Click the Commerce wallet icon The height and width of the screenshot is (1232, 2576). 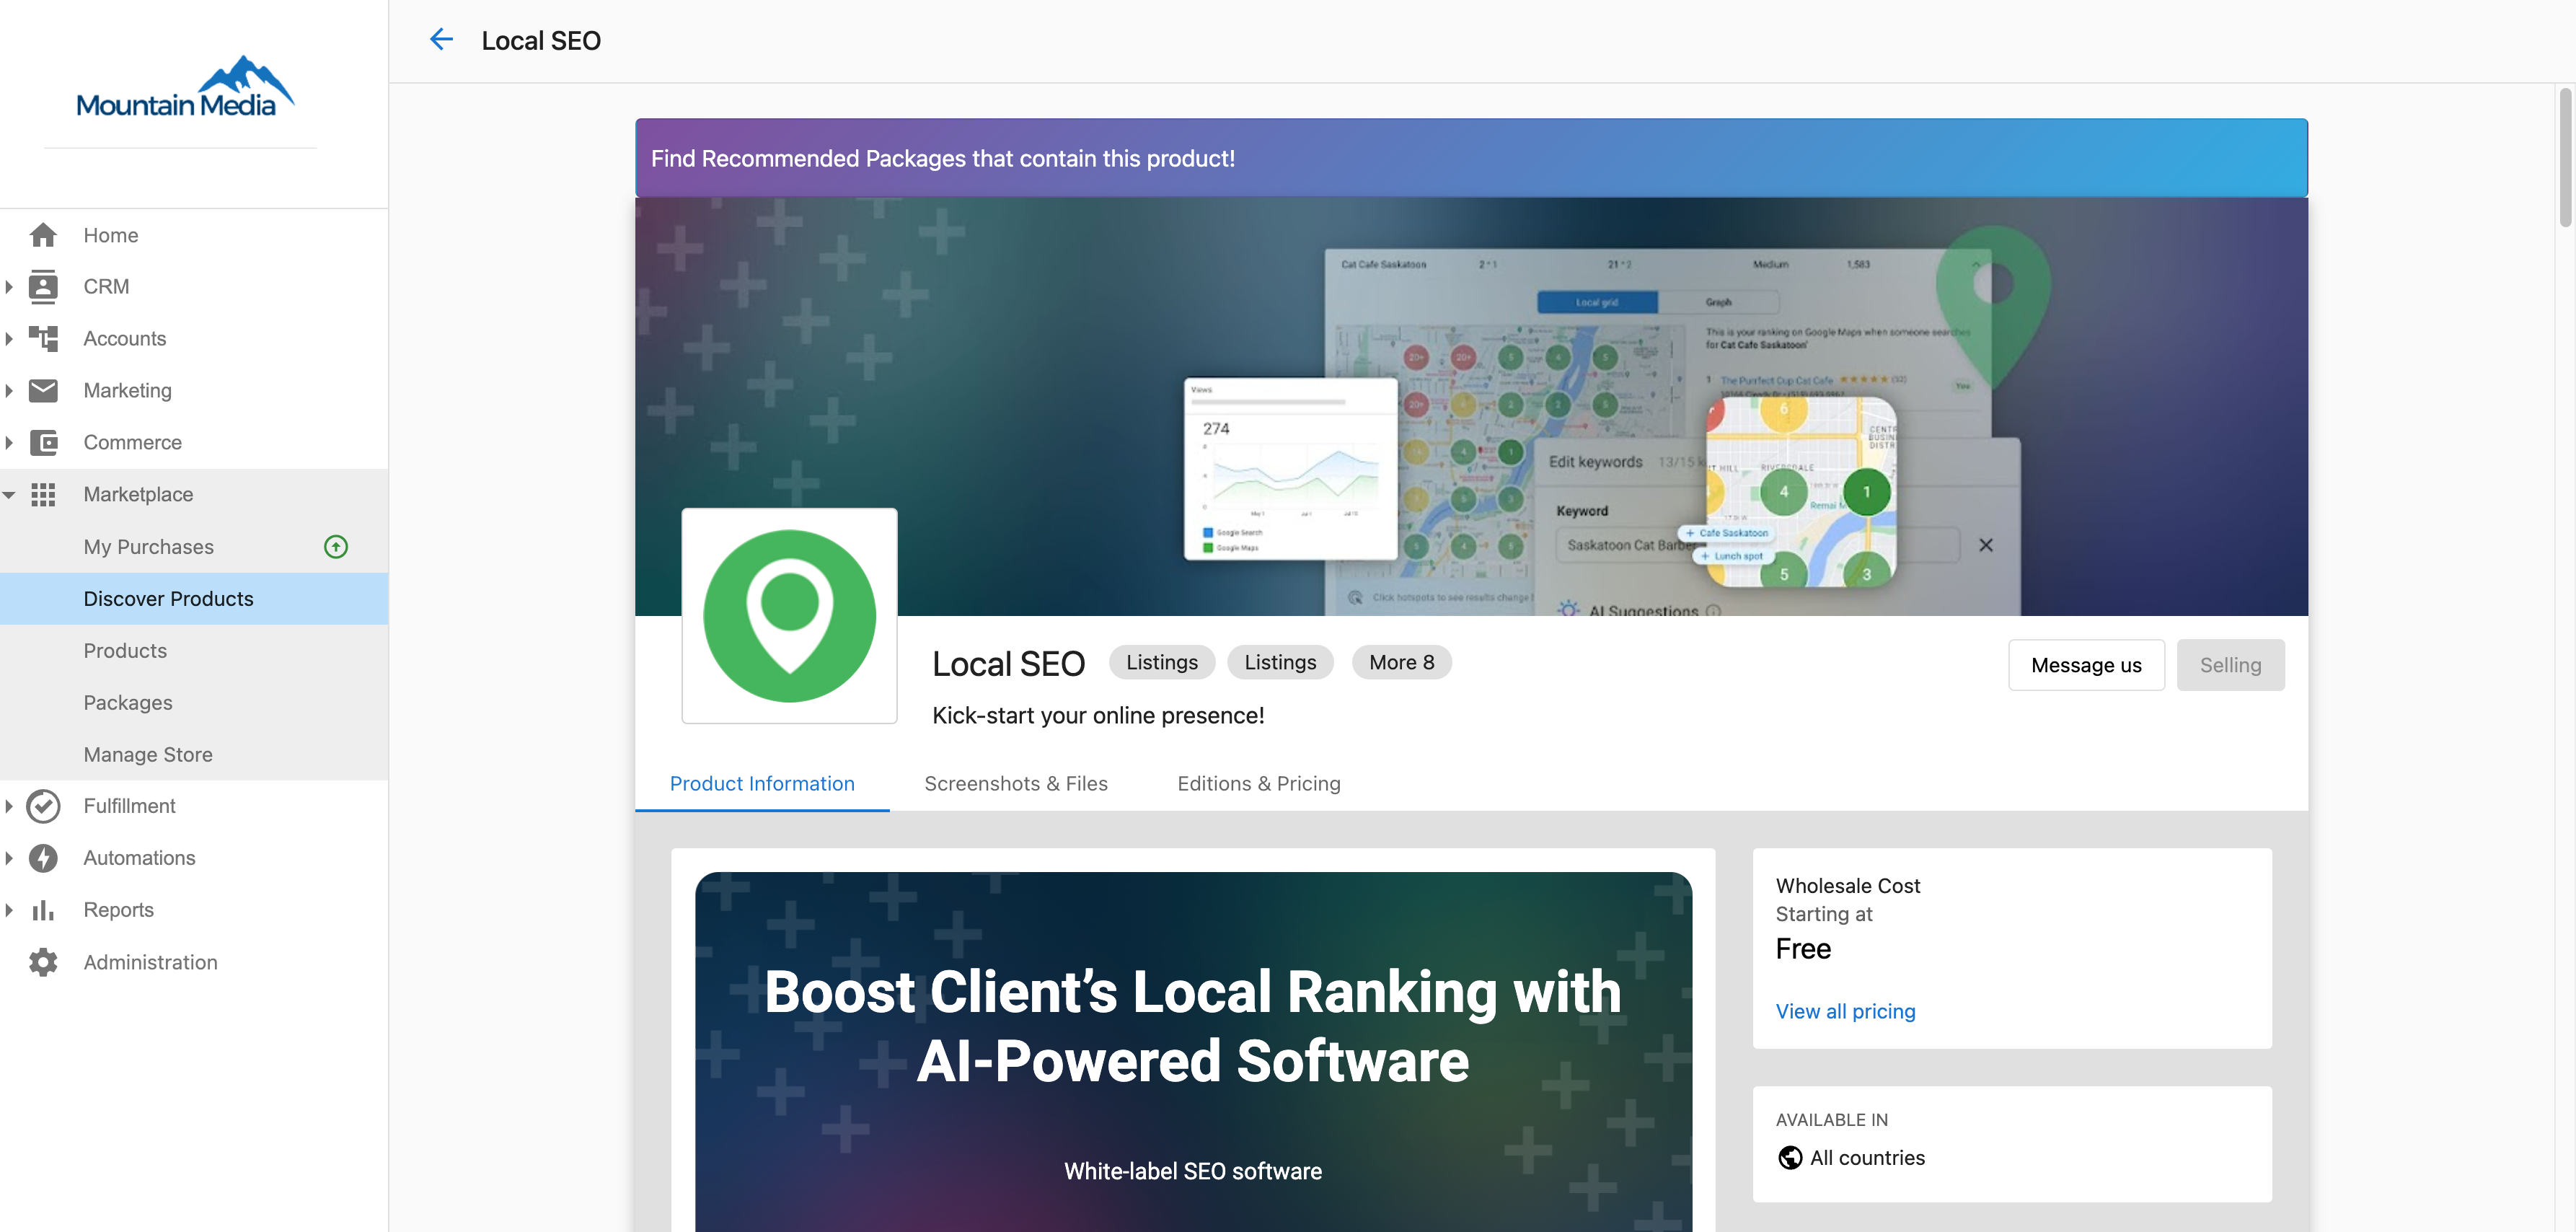click(x=43, y=443)
